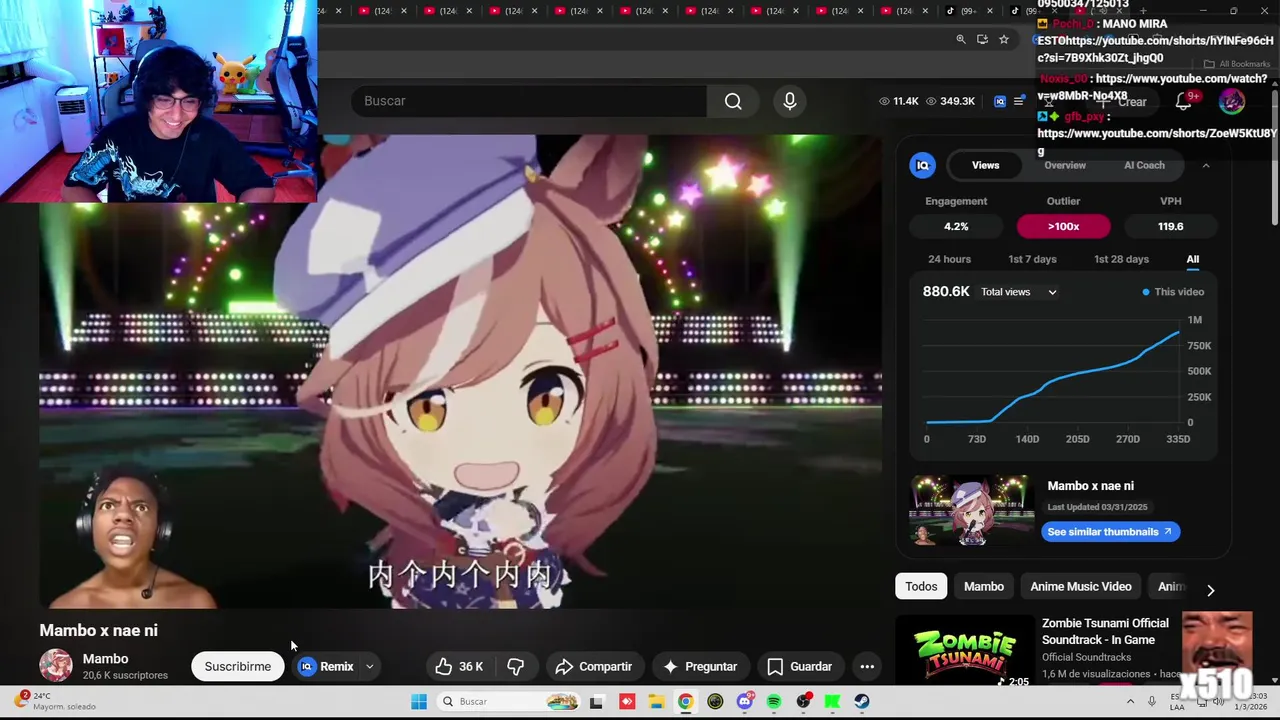Bookmark this page with the star icon
Screen dimensions: 1280x720
click(1004, 39)
